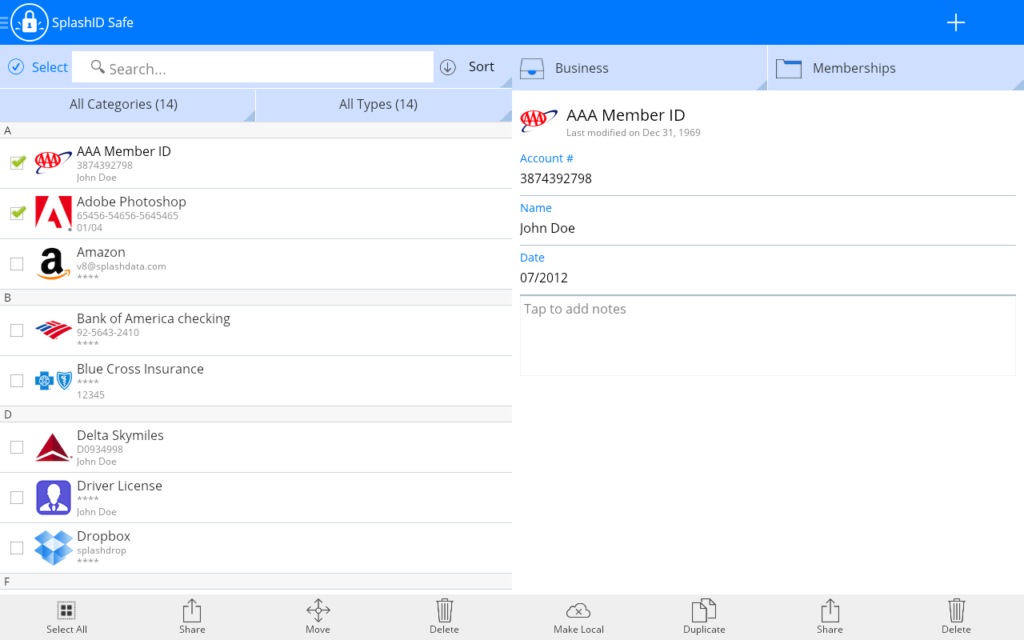Move selected records with Move icon
The width and height of the screenshot is (1024, 640).
pyautogui.click(x=318, y=616)
